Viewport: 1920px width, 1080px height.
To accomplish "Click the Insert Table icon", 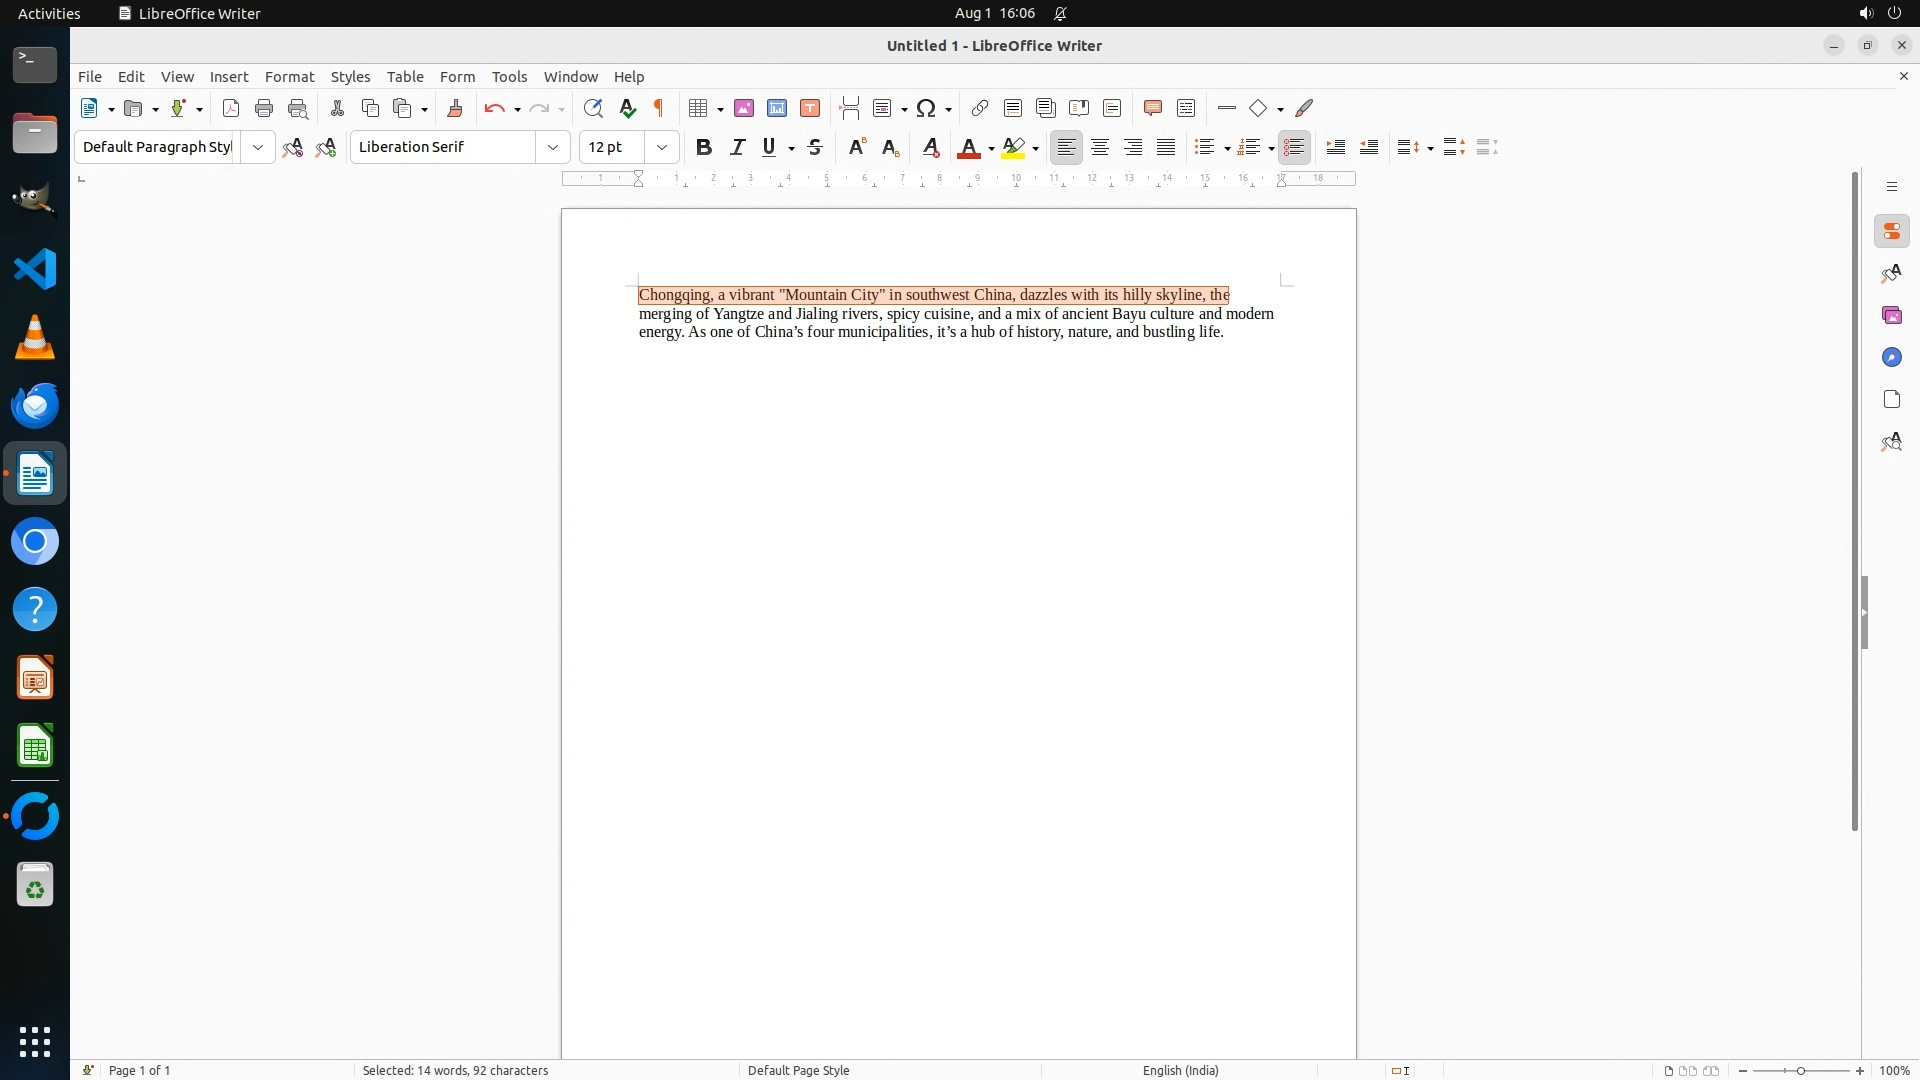I will click(x=699, y=108).
